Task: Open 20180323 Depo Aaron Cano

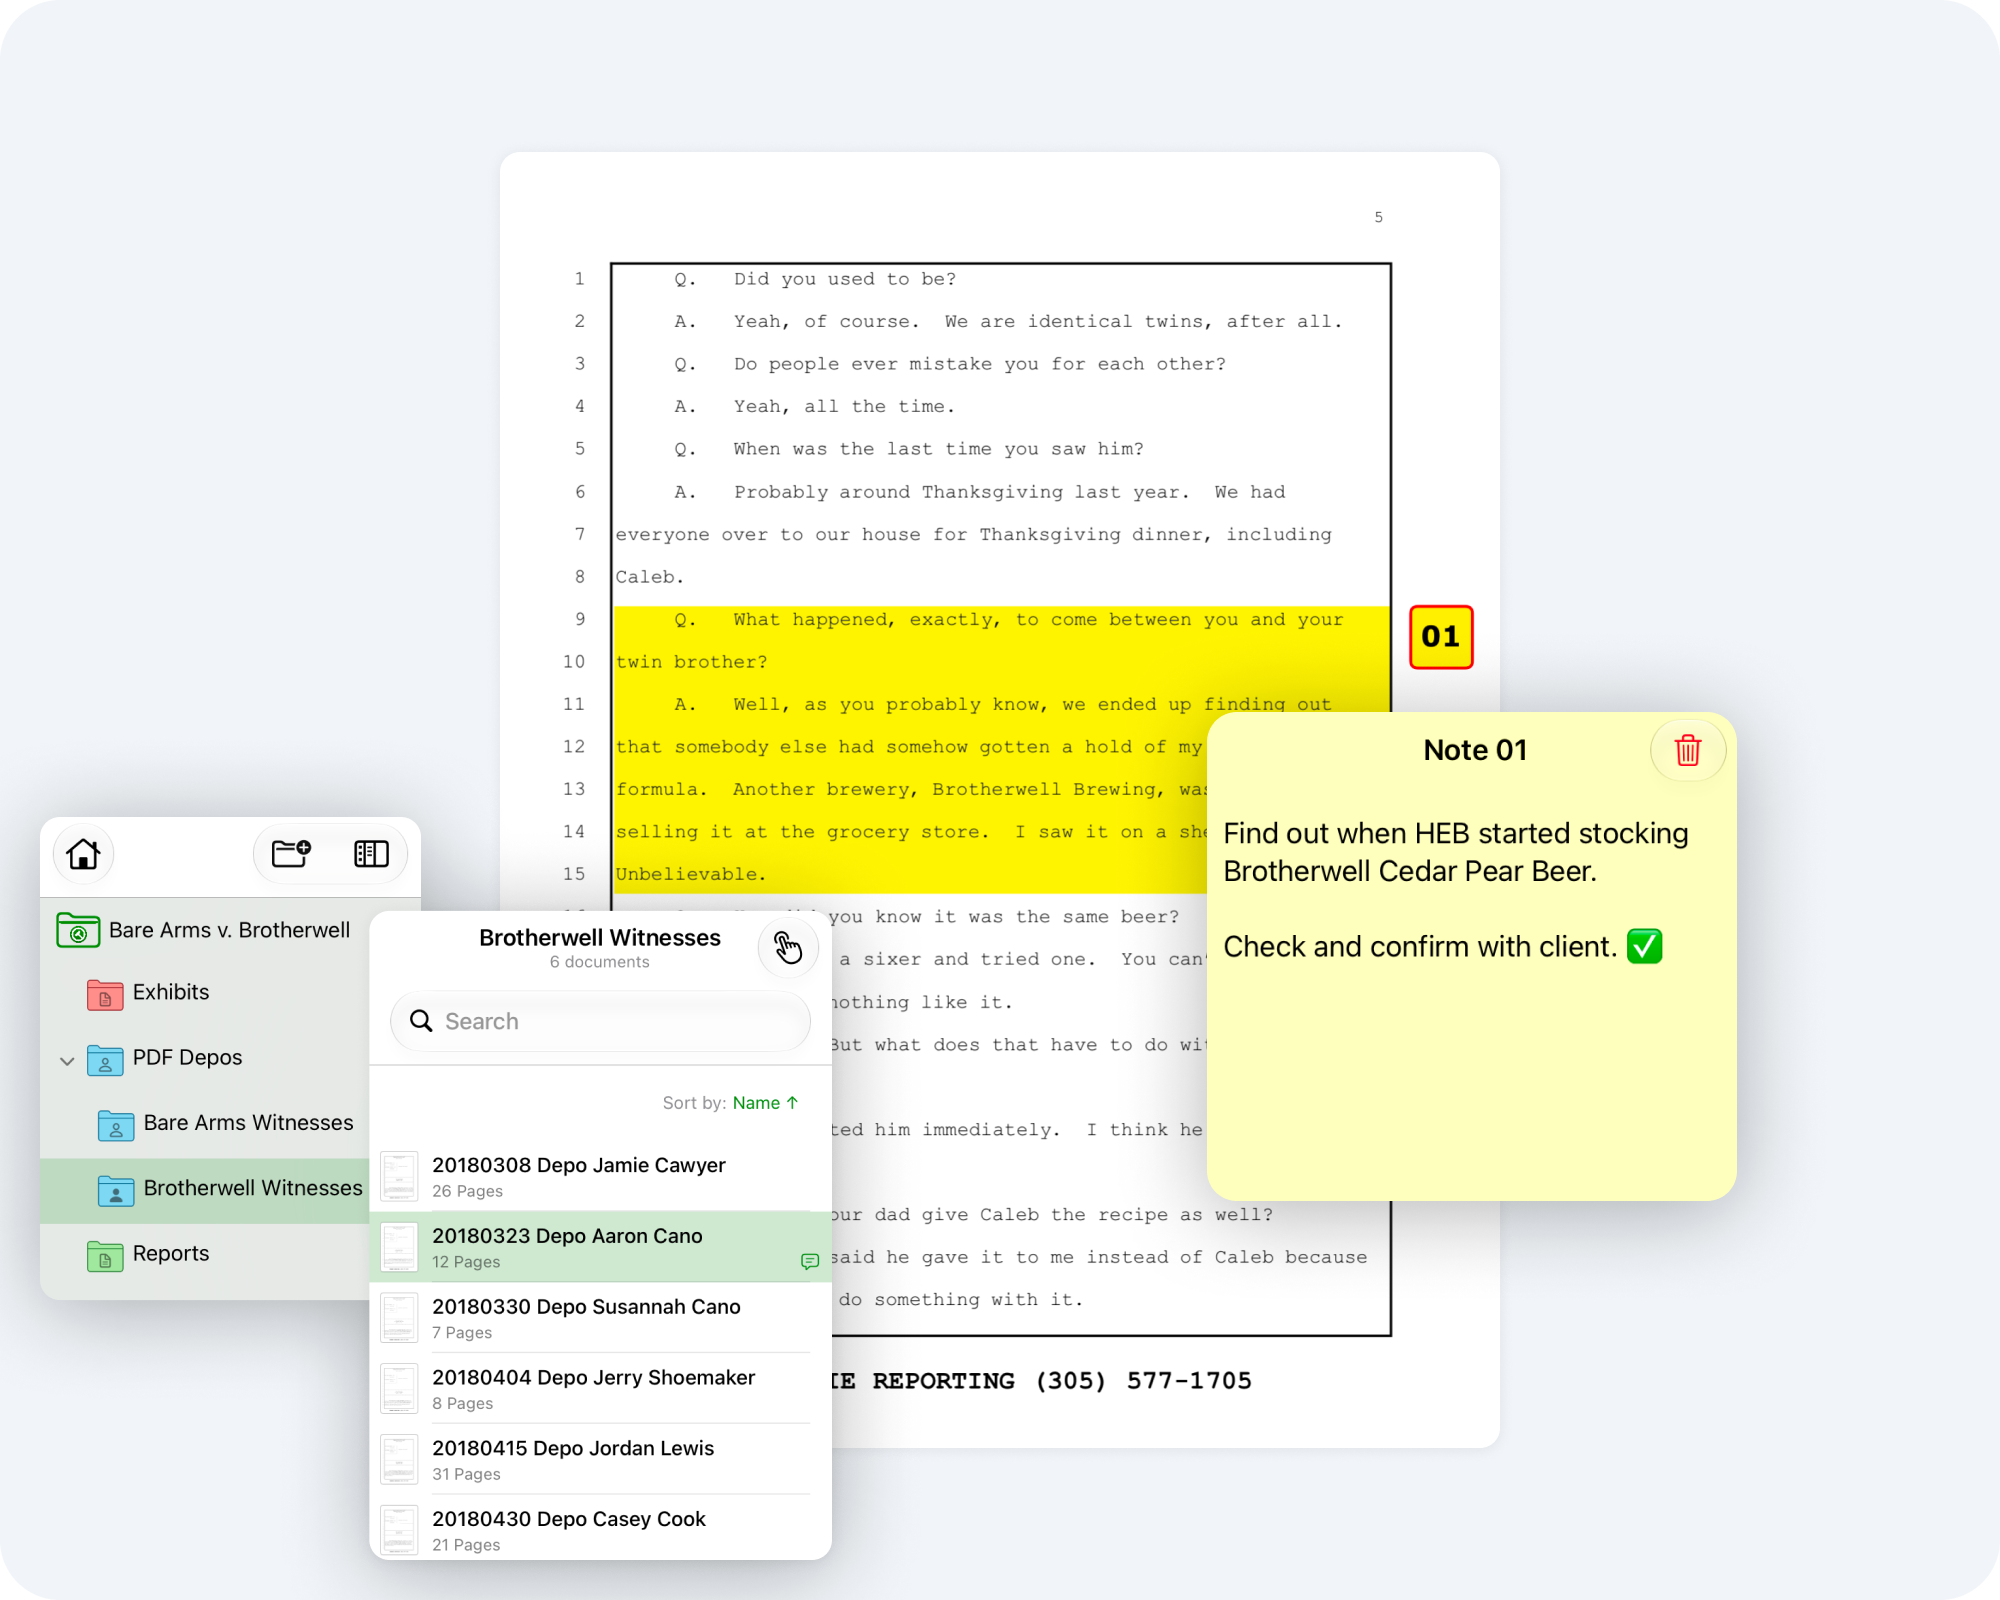Action: (600, 1247)
